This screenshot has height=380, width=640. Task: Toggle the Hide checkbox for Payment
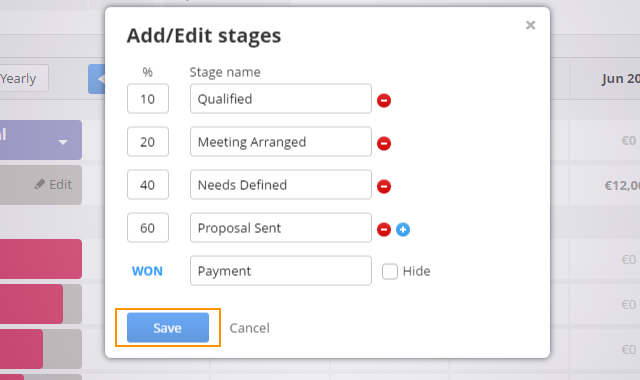(390, 271)
